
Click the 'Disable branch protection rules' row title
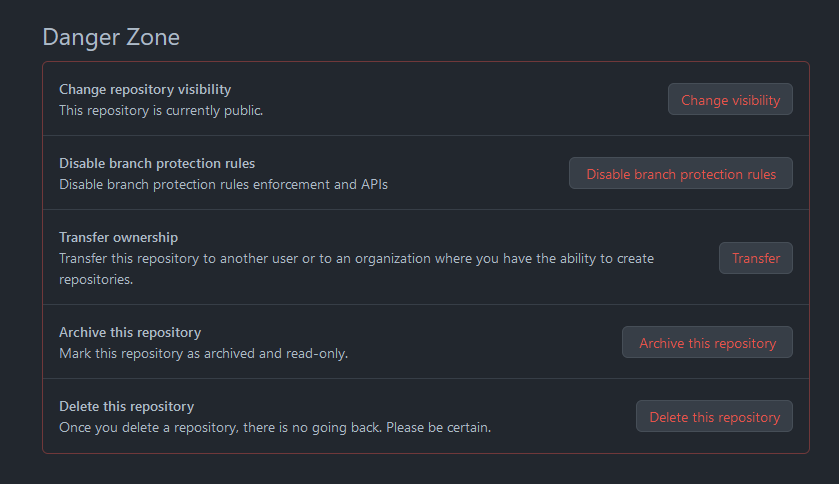[x=157, y=163]
